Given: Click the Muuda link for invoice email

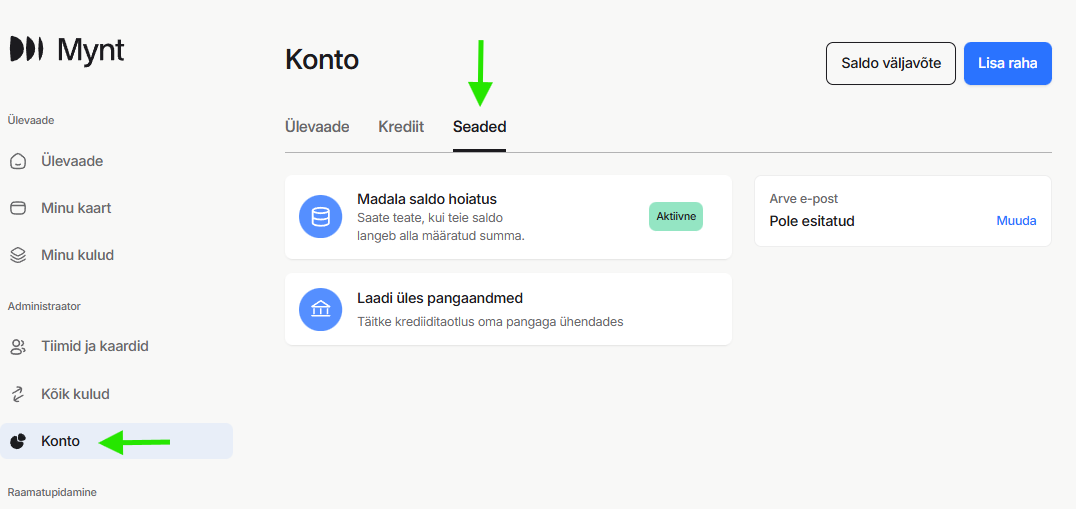Looking at the screenshot, I should point(1016,221).
